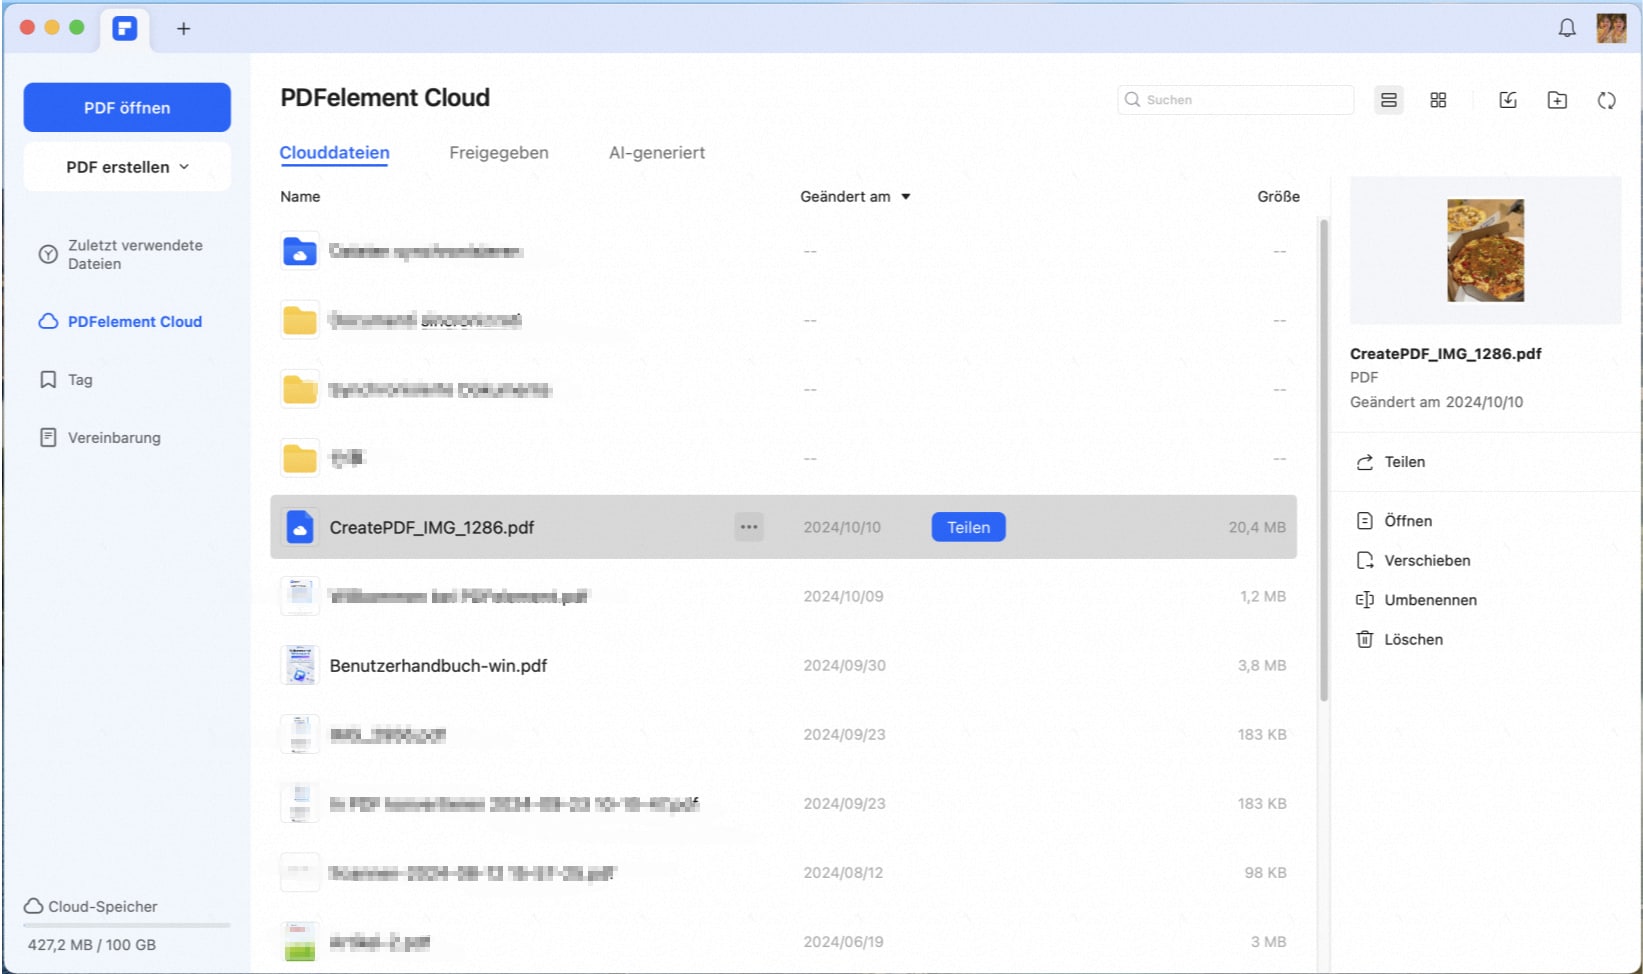Refresh the cloud file list
The image size is (1643, 974).
[x=1606, y=100]
